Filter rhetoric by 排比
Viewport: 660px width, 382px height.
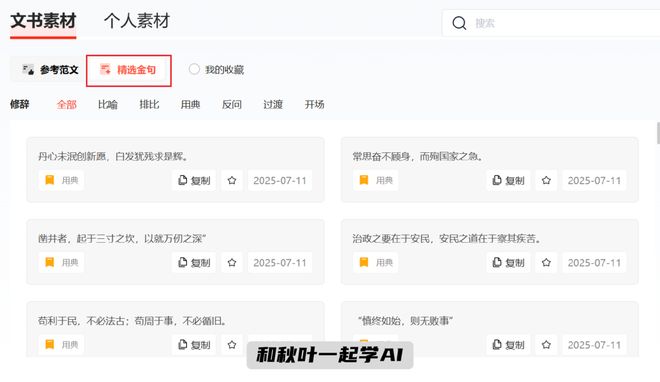pyautogui.click(x=149, y=104)
